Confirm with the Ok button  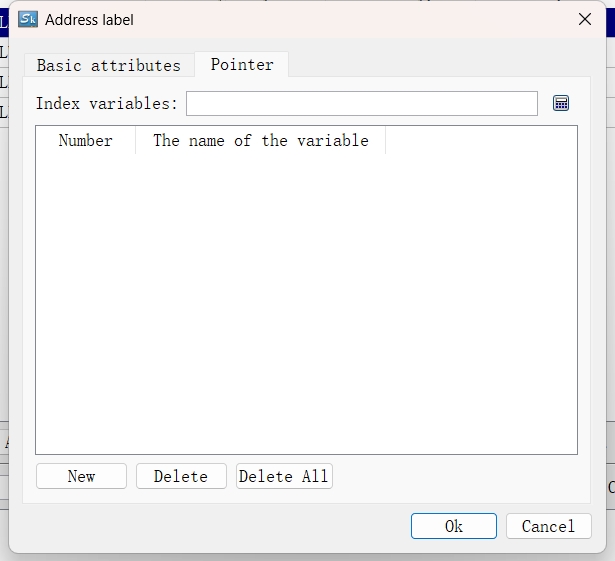(x=453, y=526)
